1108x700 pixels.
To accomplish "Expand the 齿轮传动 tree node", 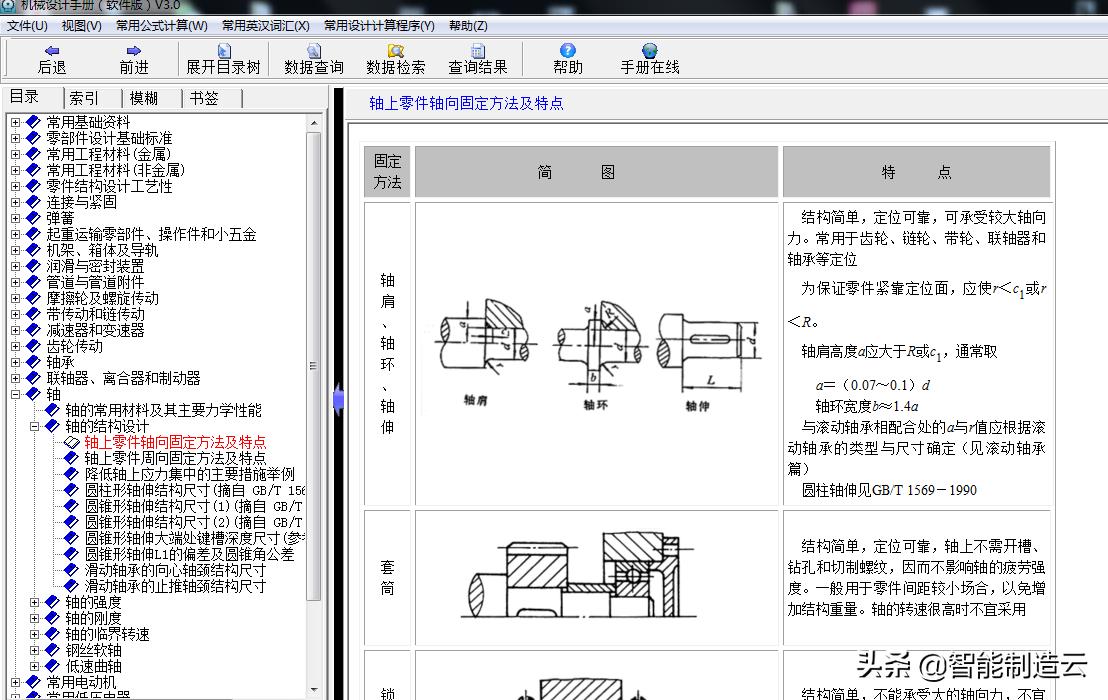I will [15, 346].
